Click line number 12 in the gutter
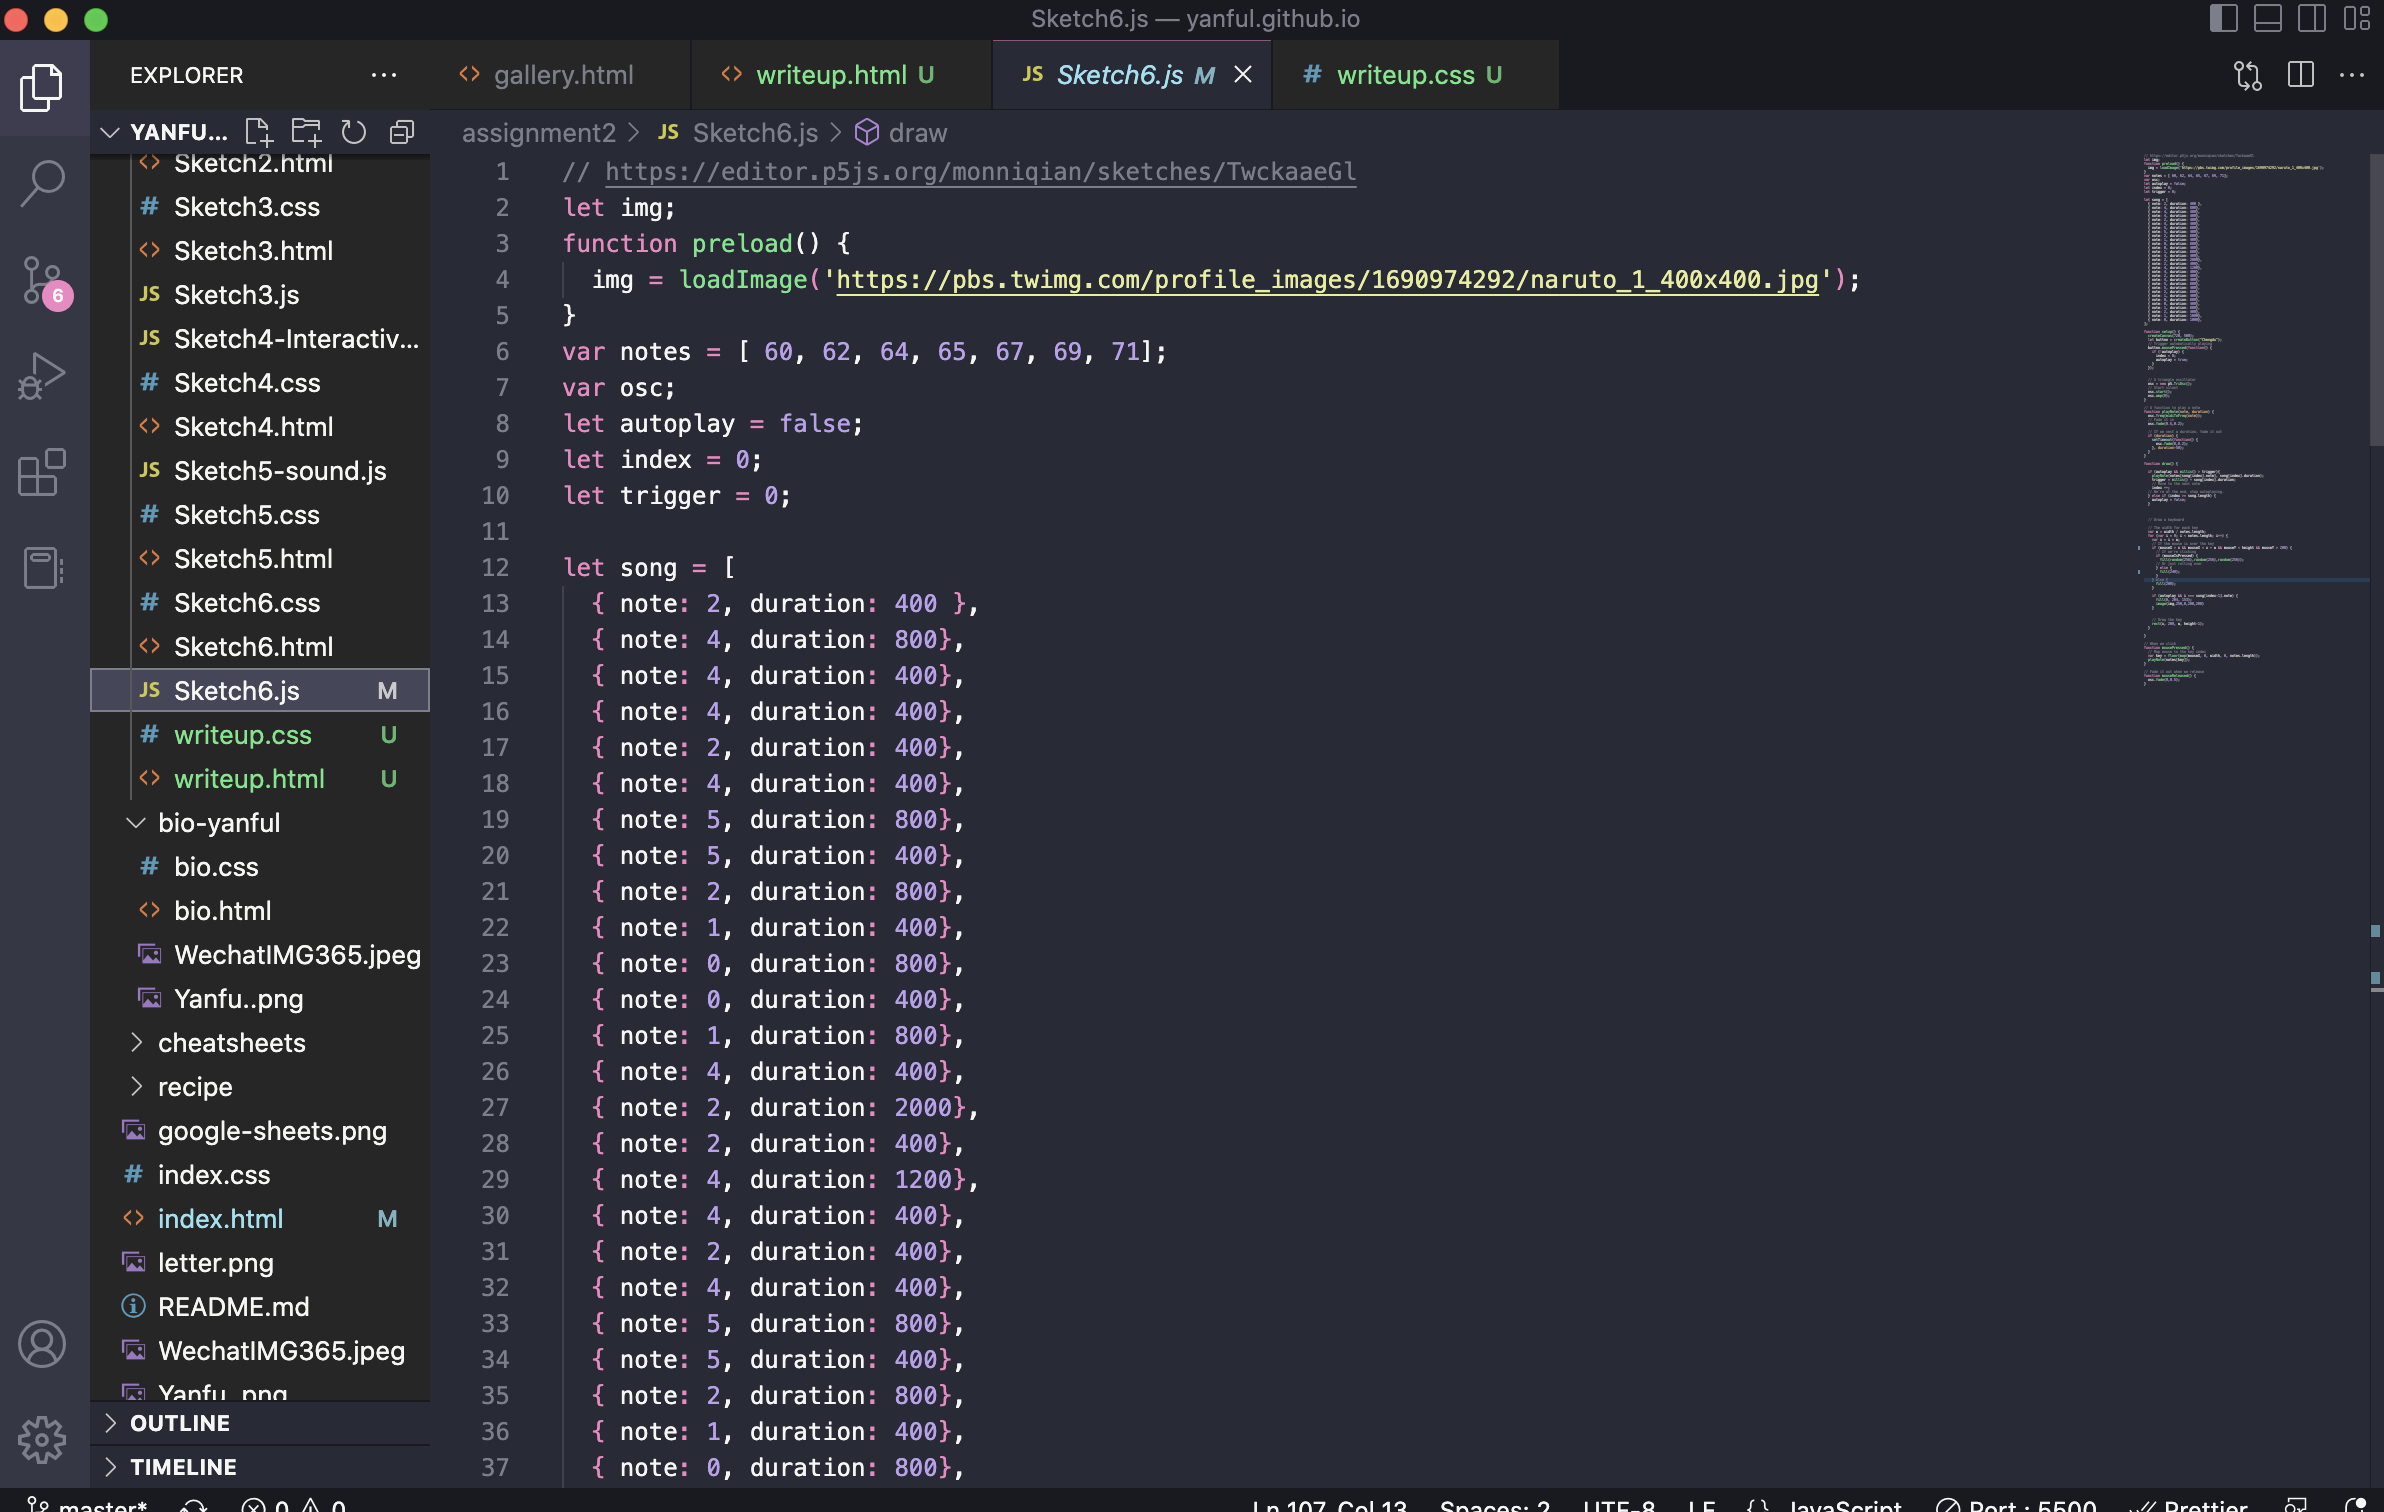Screen dimensions: 2384x1512 click(x=495, y=568)
